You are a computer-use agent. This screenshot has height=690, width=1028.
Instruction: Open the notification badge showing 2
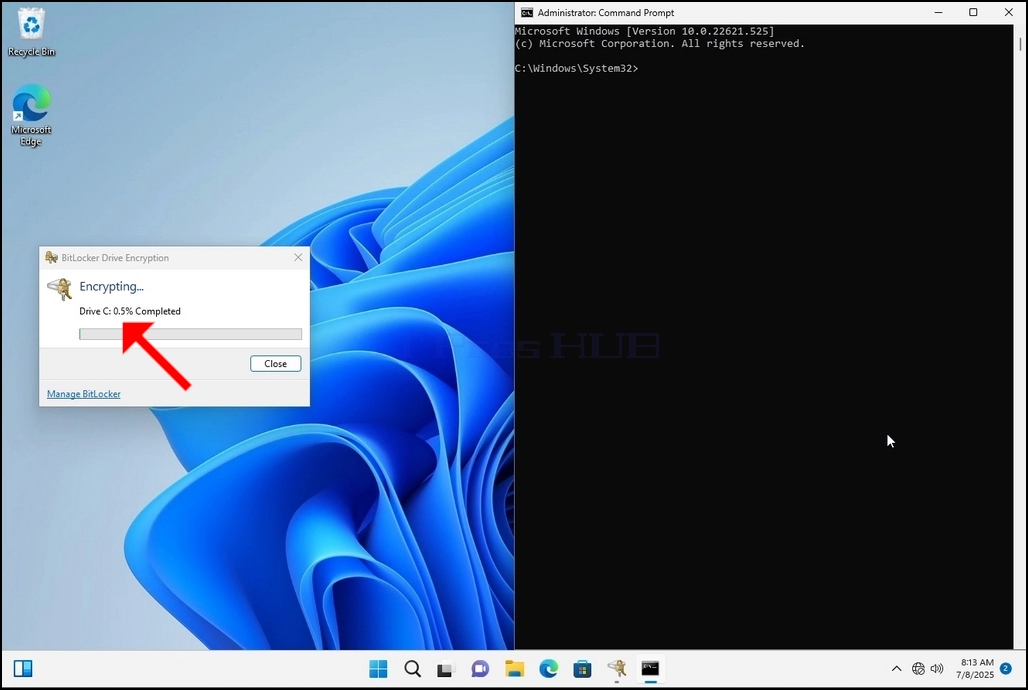coord(1006,668)
